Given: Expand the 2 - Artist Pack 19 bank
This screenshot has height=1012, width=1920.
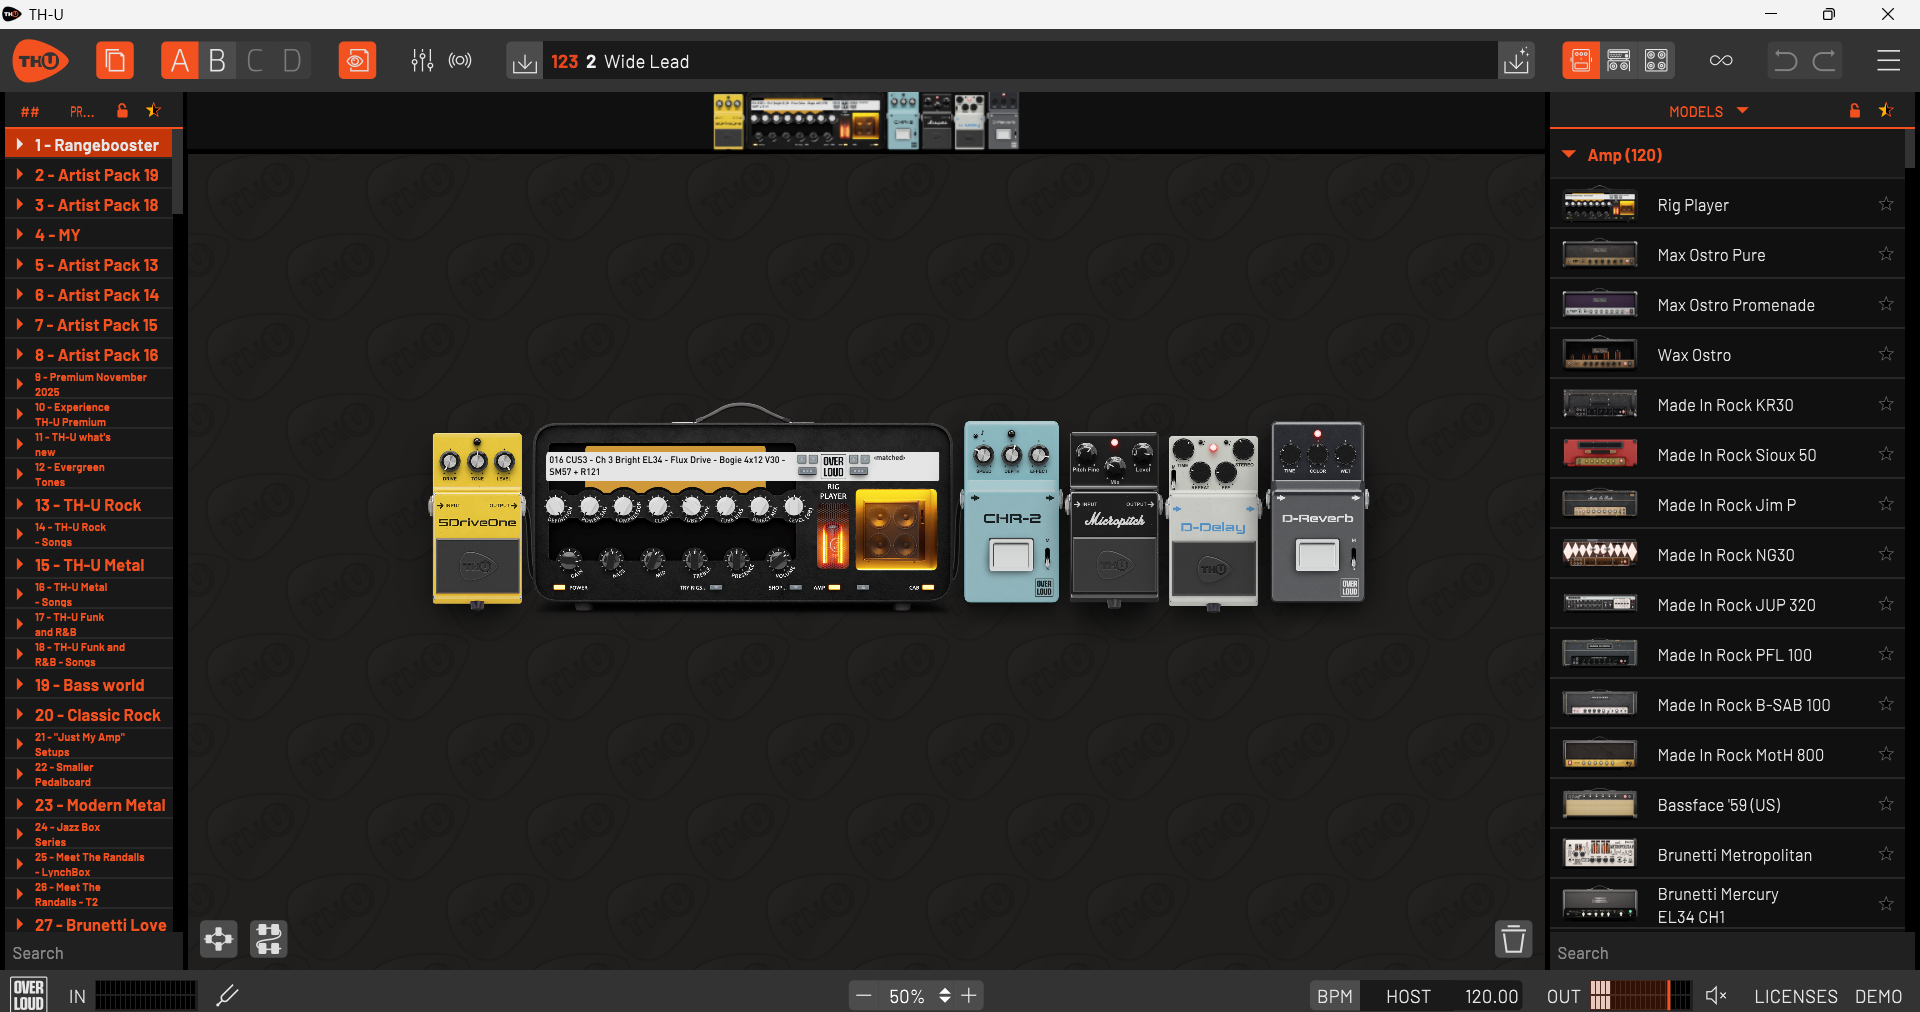Looking at the screenshot, I should (19, 175).
